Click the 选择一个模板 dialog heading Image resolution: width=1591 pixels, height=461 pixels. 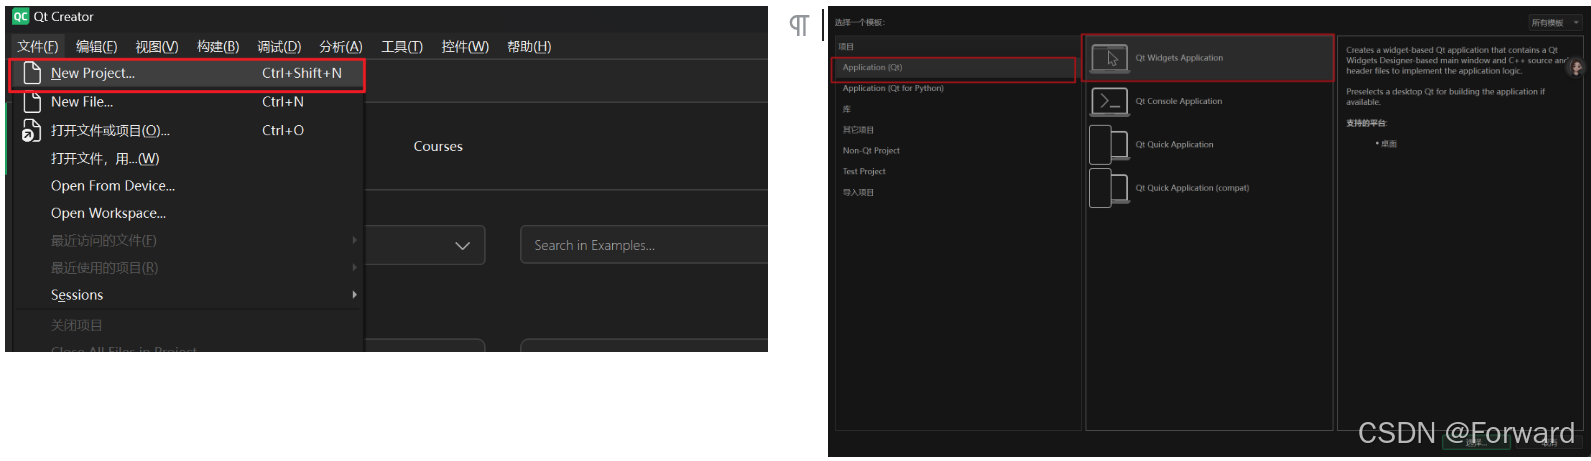(860, 22)
